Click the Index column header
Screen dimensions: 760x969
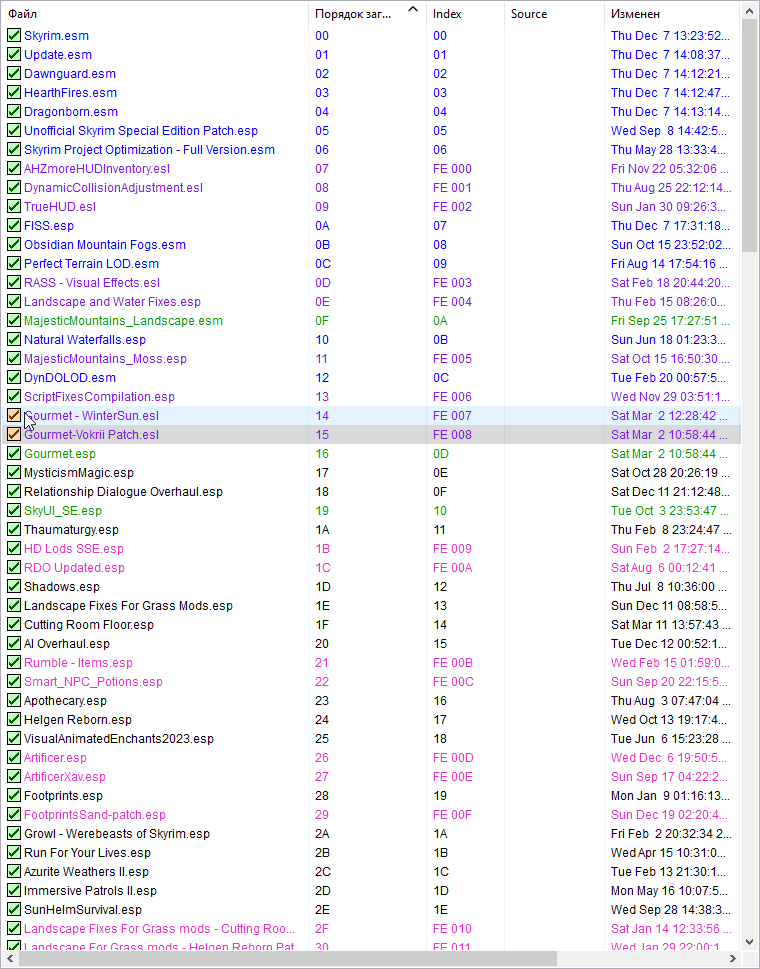point(465,14)
